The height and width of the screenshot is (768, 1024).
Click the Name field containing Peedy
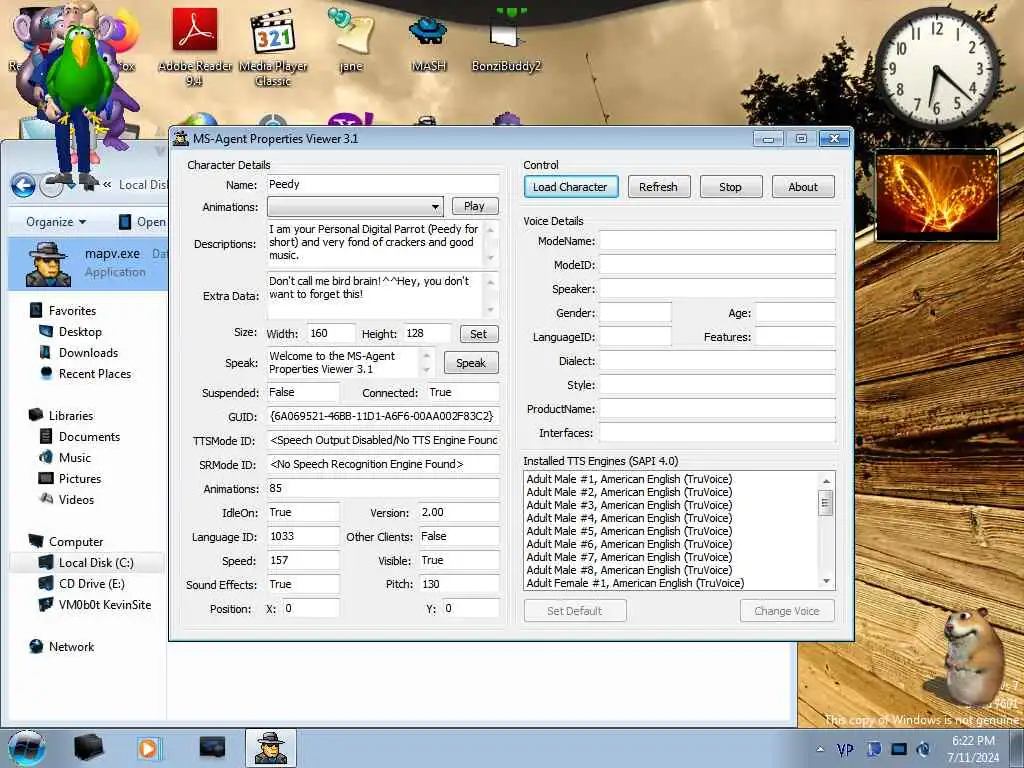(383, 184)
